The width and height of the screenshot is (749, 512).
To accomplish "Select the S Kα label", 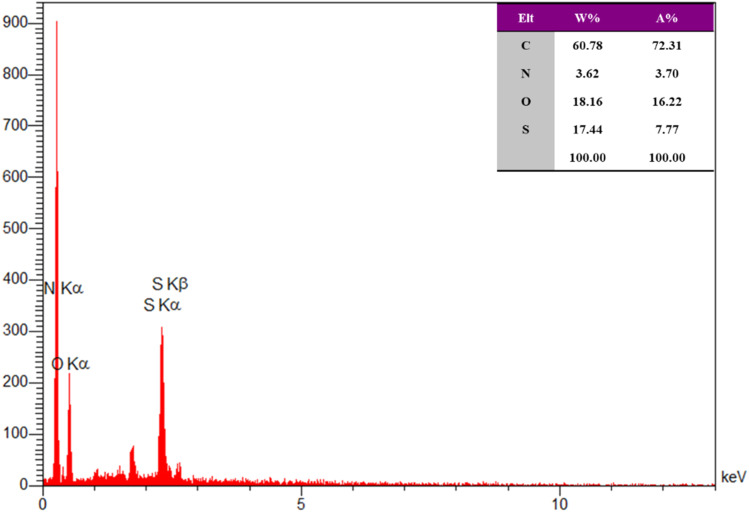I will click(162, 305).
